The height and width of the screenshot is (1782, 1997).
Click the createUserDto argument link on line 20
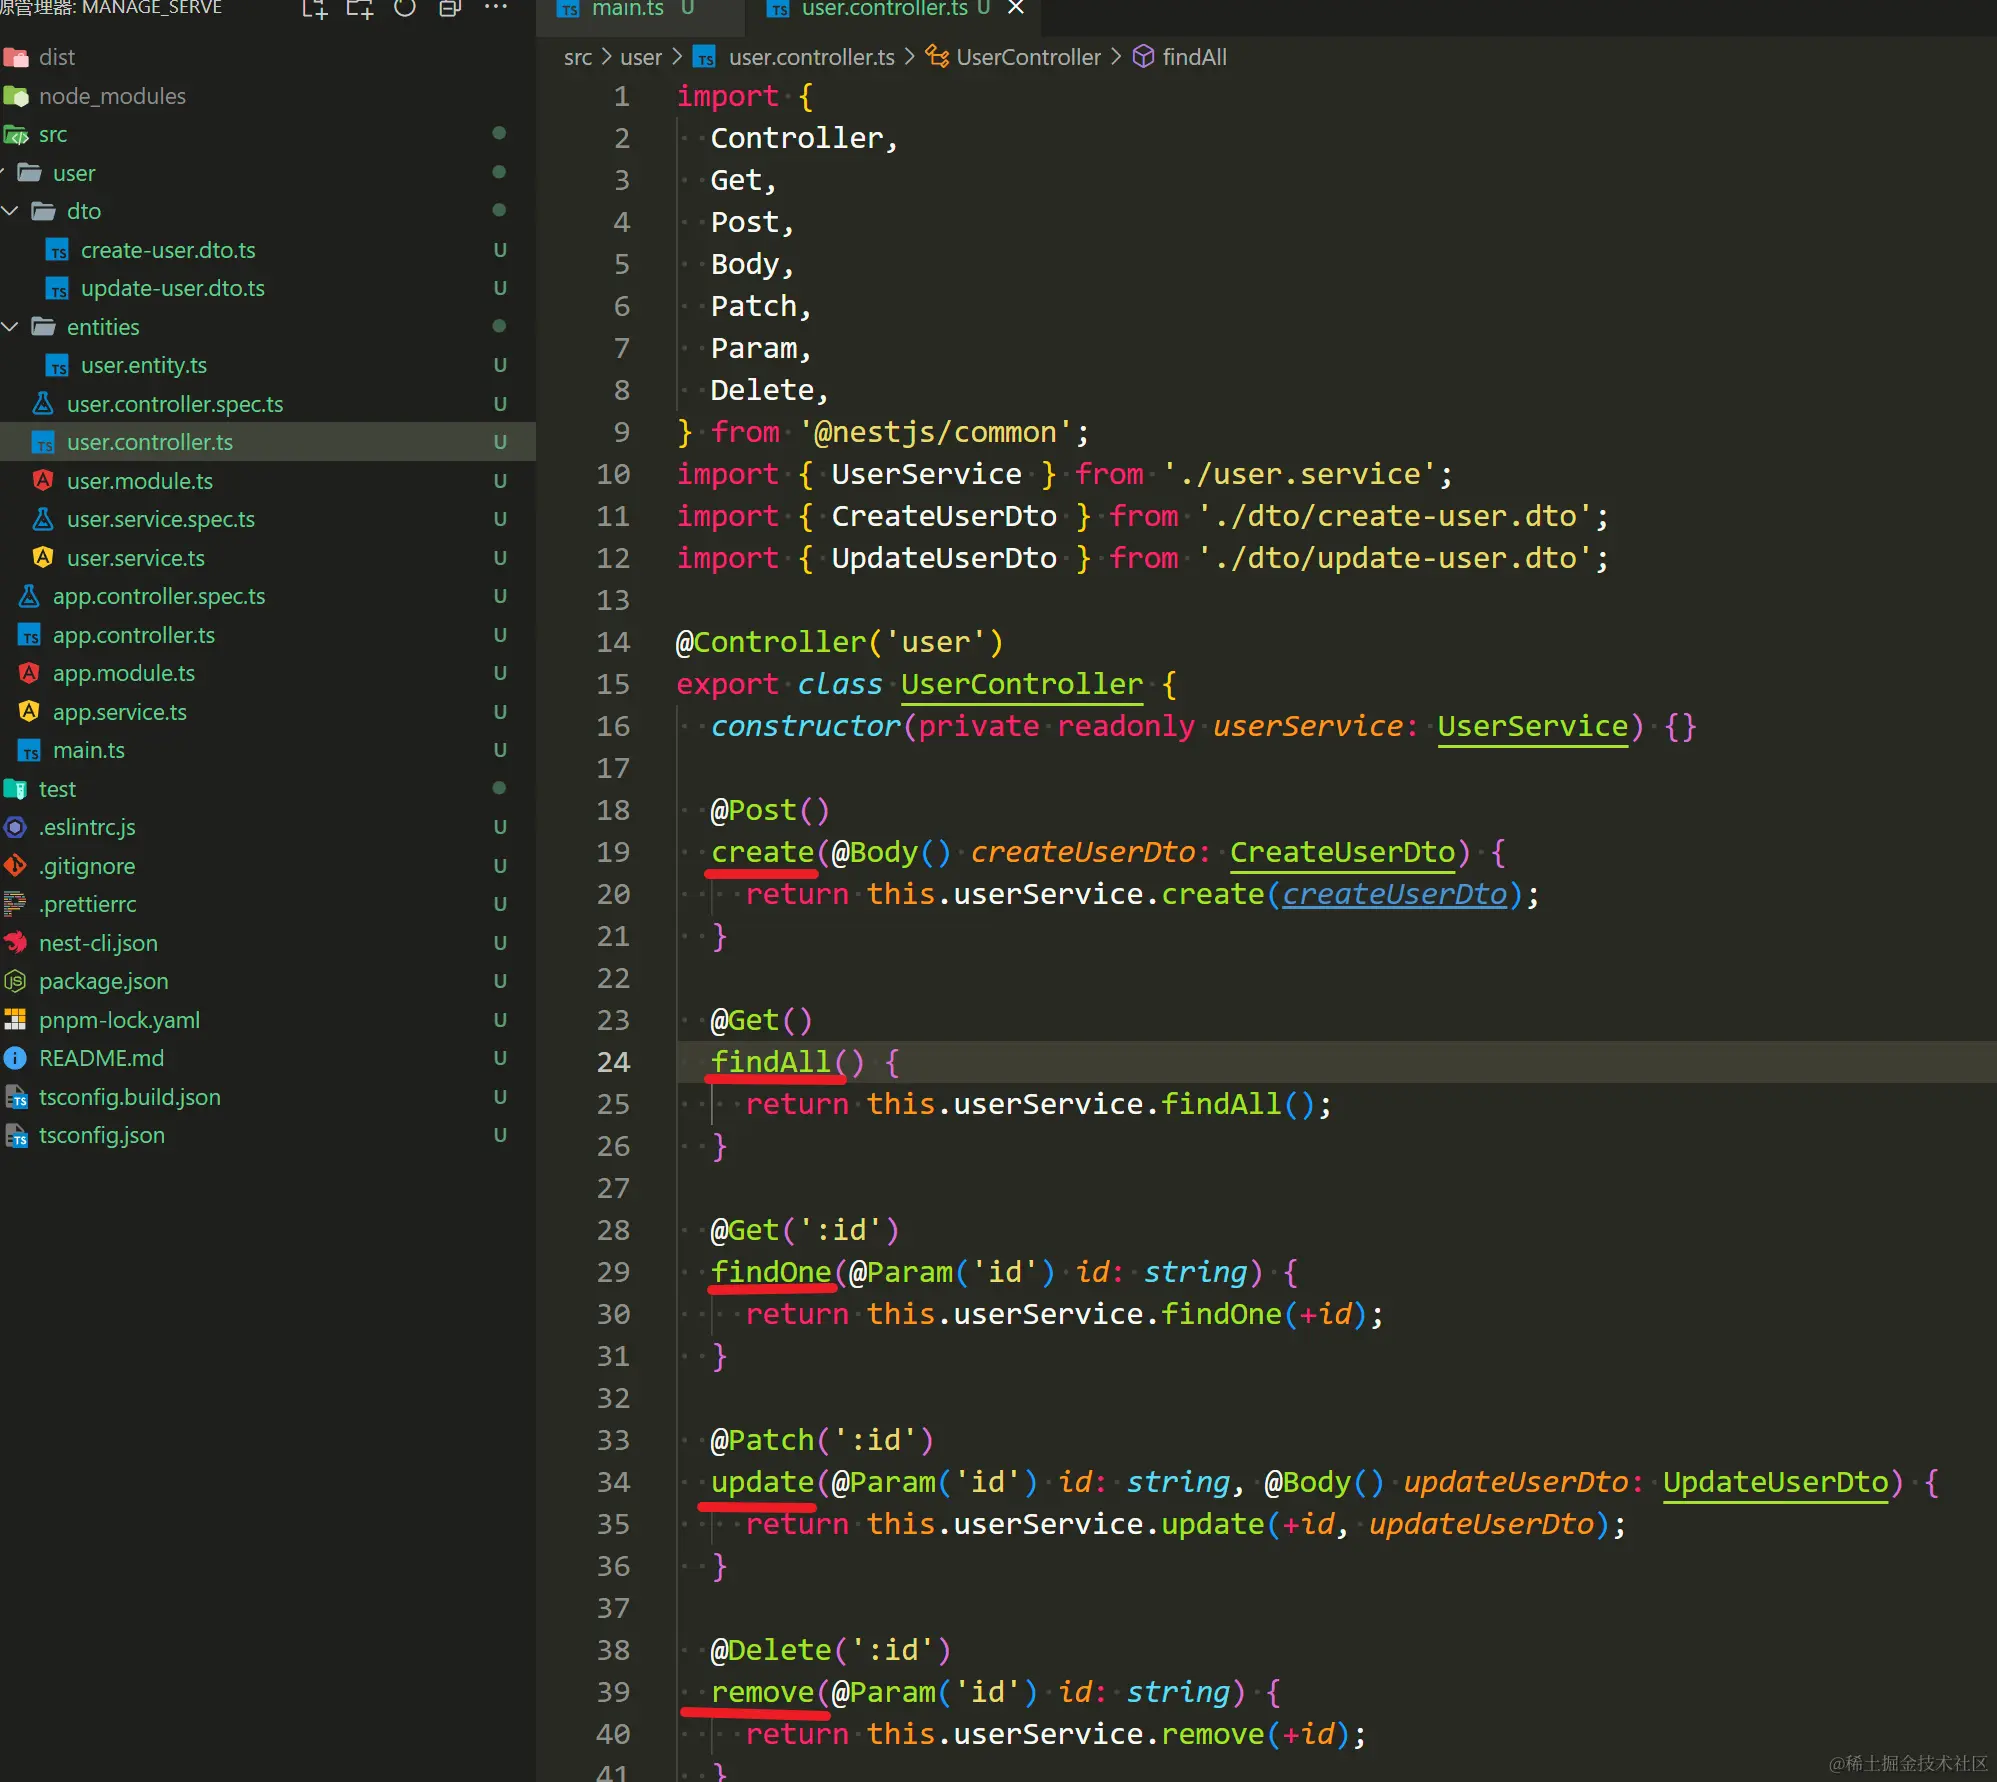click(1394, 894)
